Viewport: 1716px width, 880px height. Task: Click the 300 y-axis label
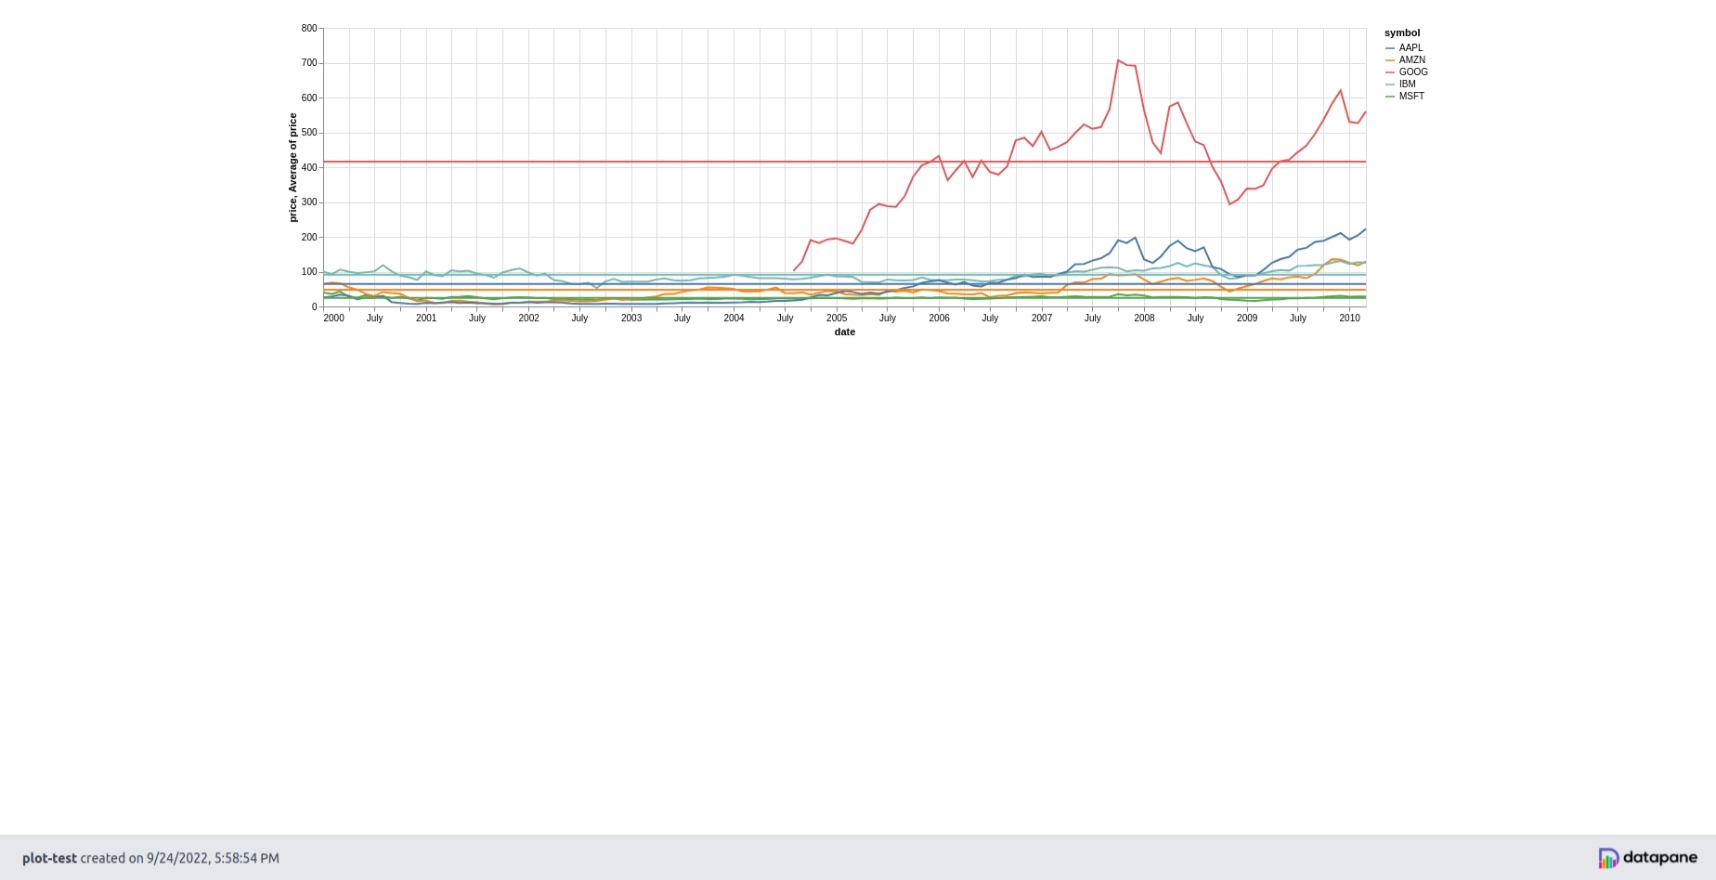[x=309, y=202]
